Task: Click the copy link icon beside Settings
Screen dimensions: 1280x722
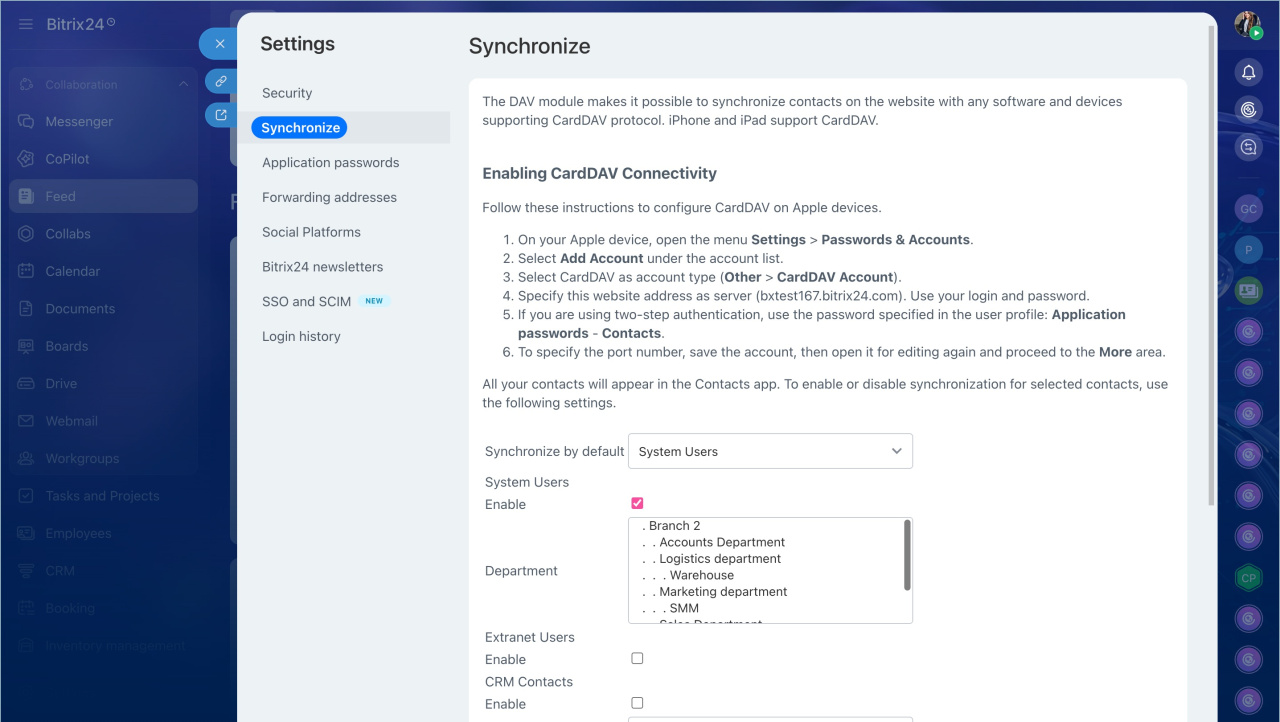Action: point(221,81)
